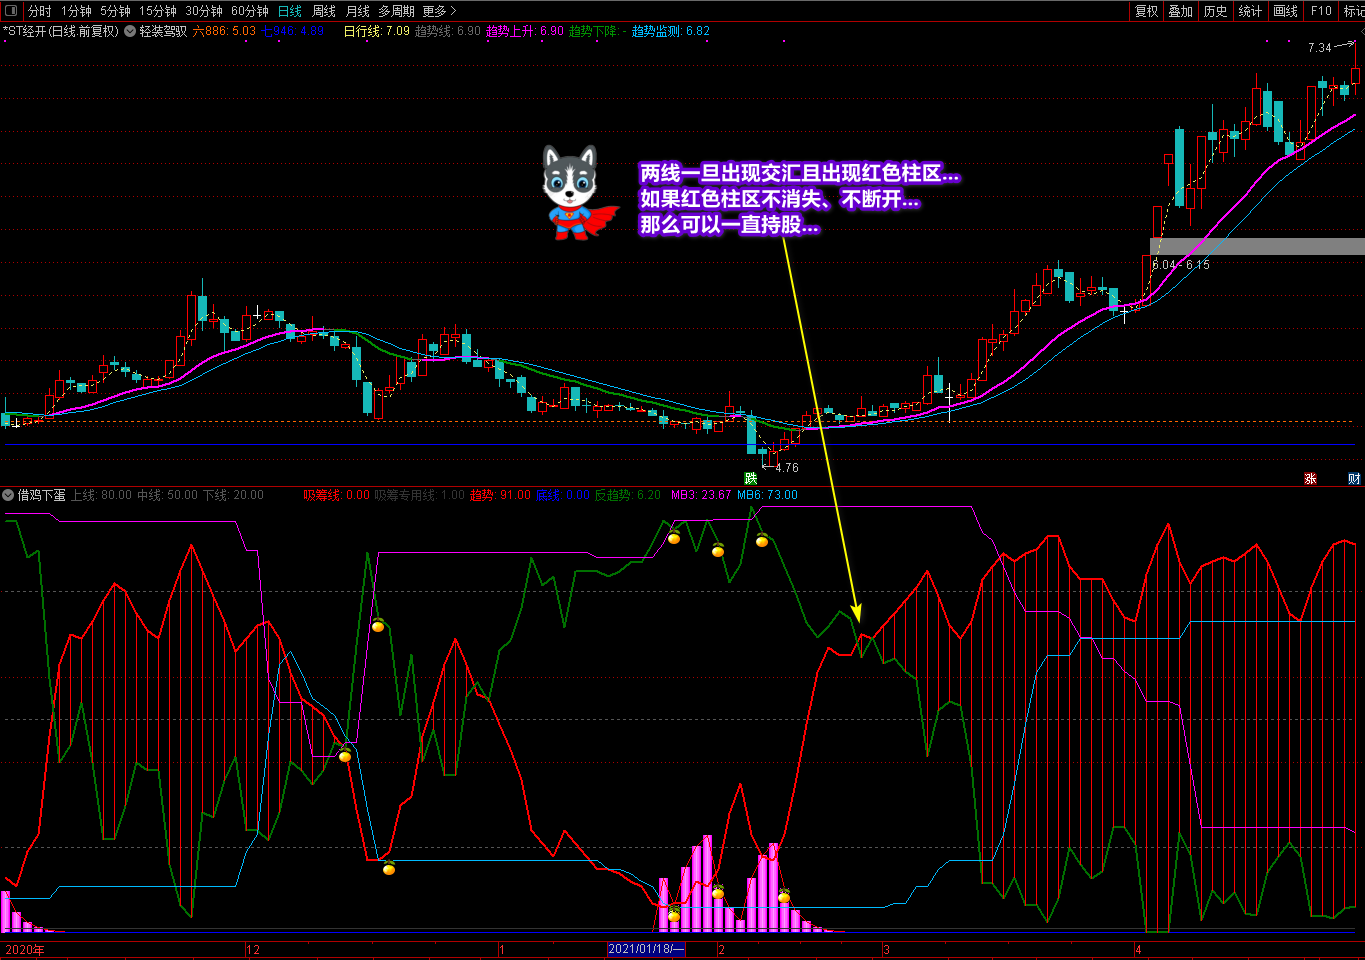Select the 2021/01/18 date marker on timeline
This screenshot has width=1365, height=960.
tap(646, 949)
